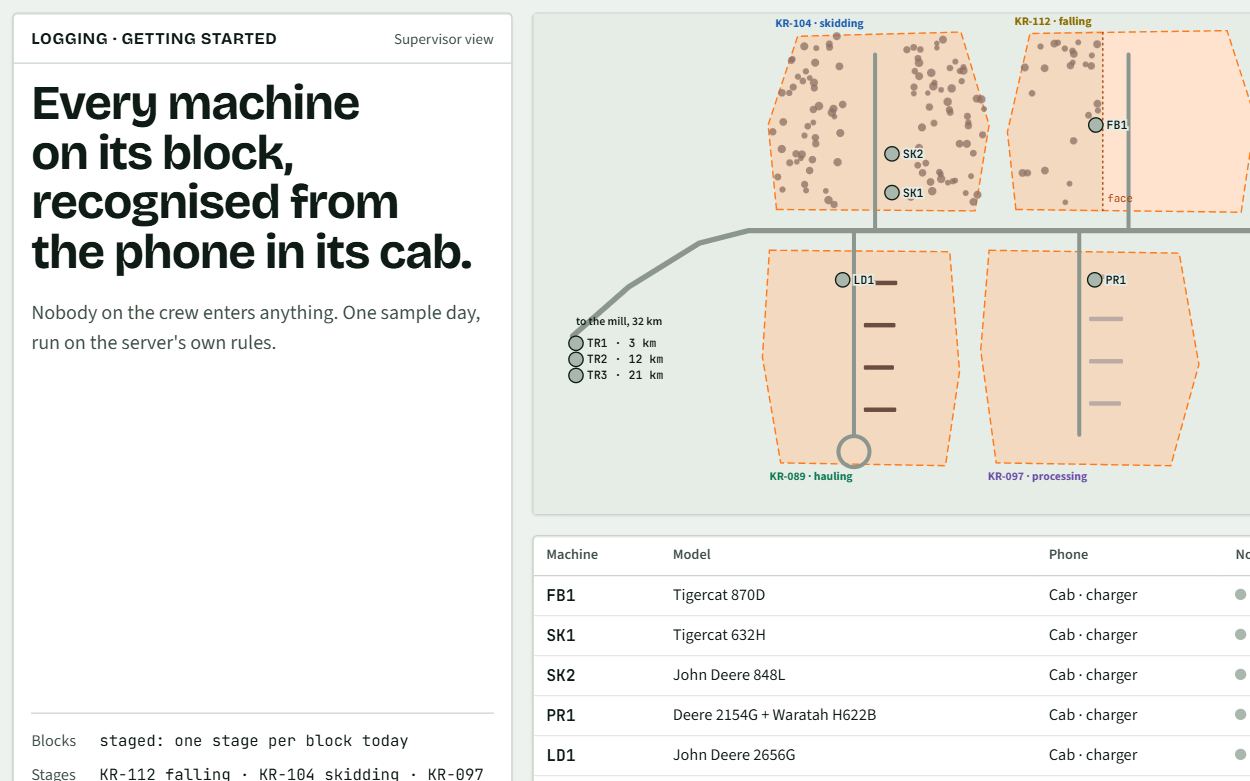The height and width of the screenshot is (781, 1250).
Task: Click the KR-097 processing block label
Action: pyautogui.click(x=1037, y=476)
